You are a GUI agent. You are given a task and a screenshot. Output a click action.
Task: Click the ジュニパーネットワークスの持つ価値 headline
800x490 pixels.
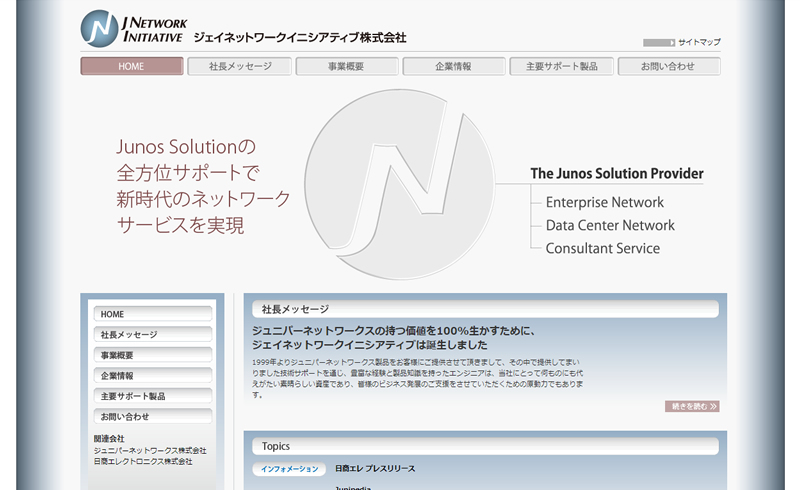(393, 337)
